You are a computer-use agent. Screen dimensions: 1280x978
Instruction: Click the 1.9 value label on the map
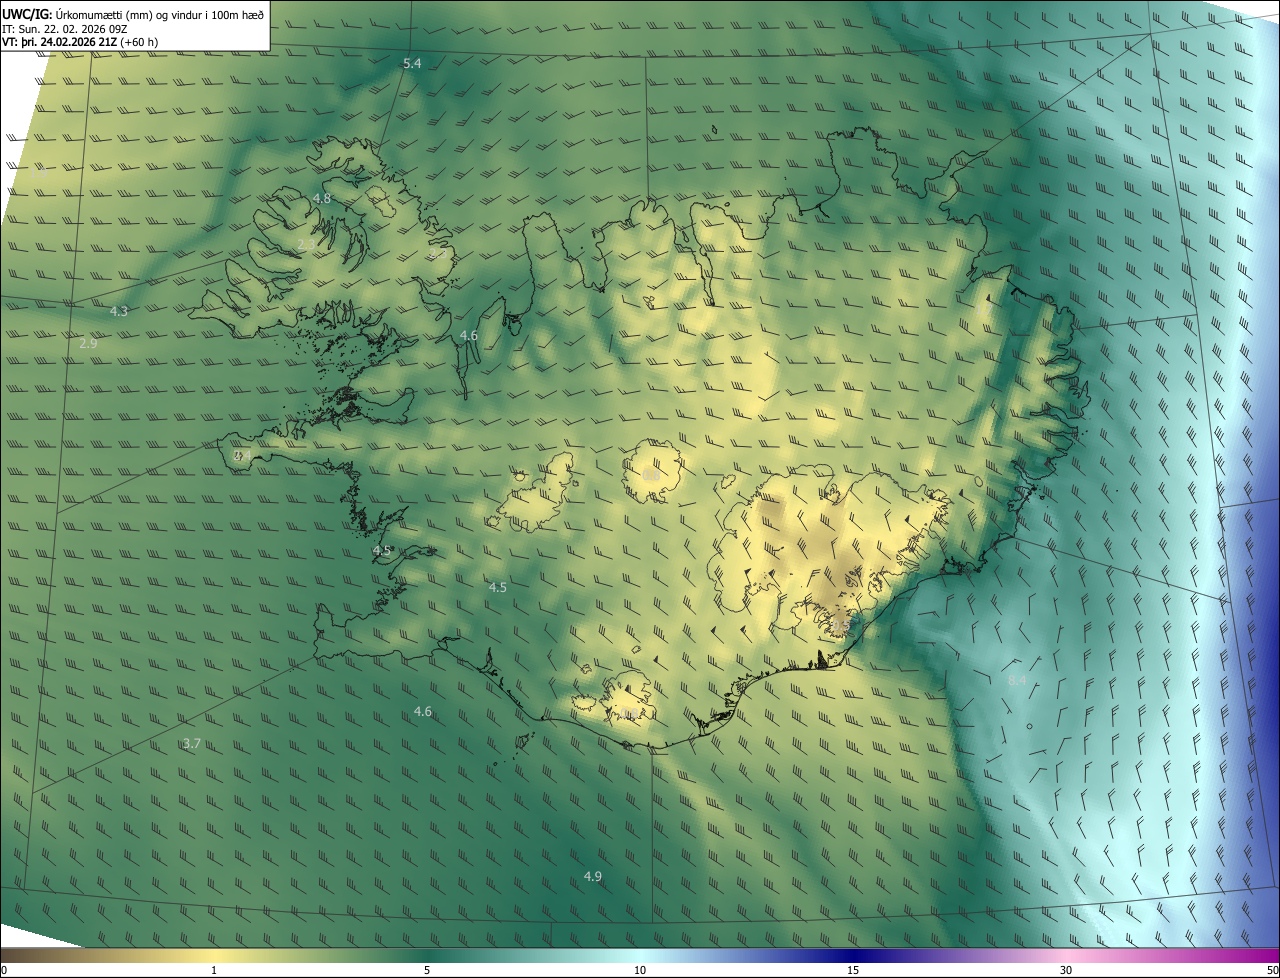[38, 173]
